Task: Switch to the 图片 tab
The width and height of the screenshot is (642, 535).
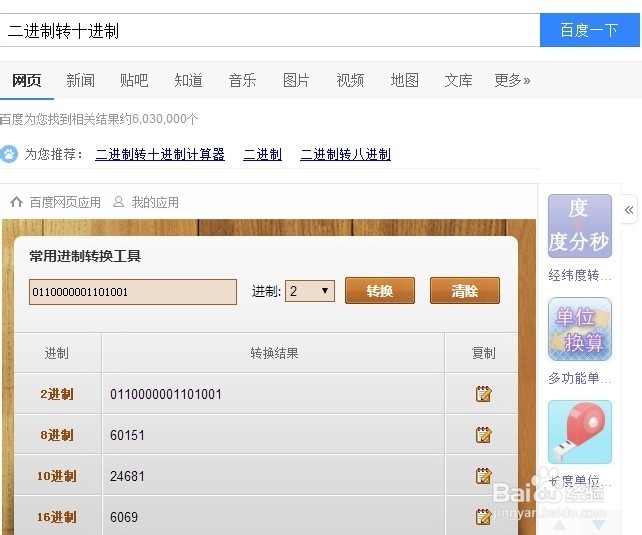Action: point(296,80)
